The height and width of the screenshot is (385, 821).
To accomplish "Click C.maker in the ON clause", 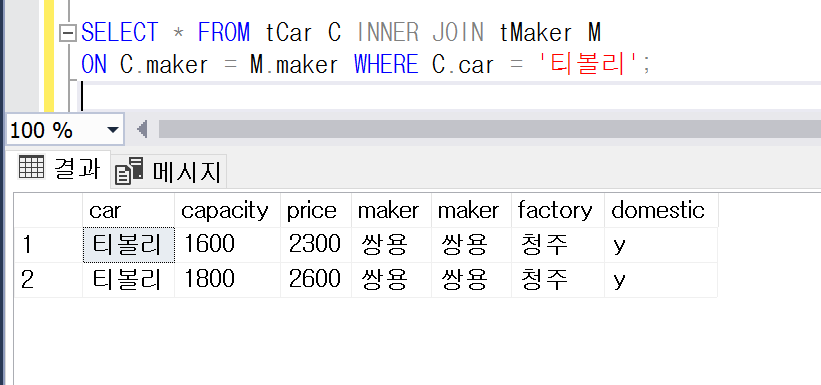I will (x=164, y=65).
